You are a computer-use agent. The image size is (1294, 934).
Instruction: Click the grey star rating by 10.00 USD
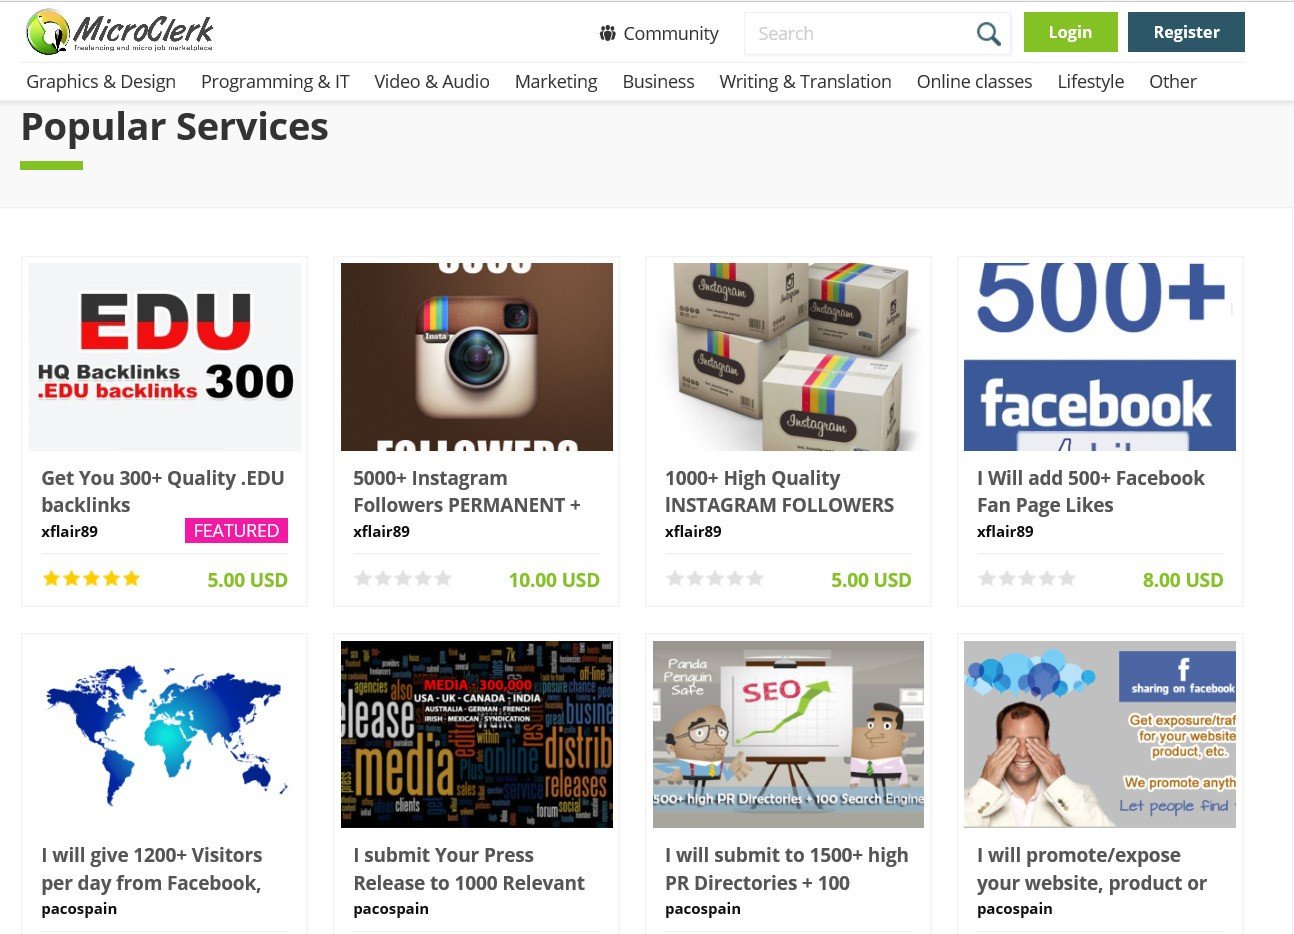tap(403, 578)
